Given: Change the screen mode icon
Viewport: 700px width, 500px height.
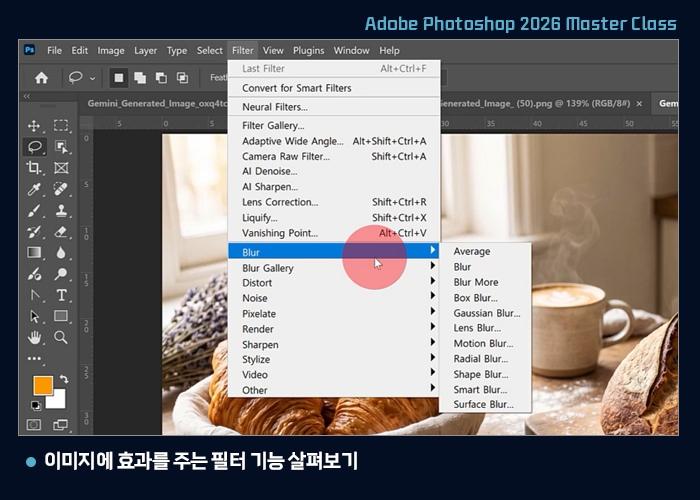Looking at the screenshot, I should point(60,425).
